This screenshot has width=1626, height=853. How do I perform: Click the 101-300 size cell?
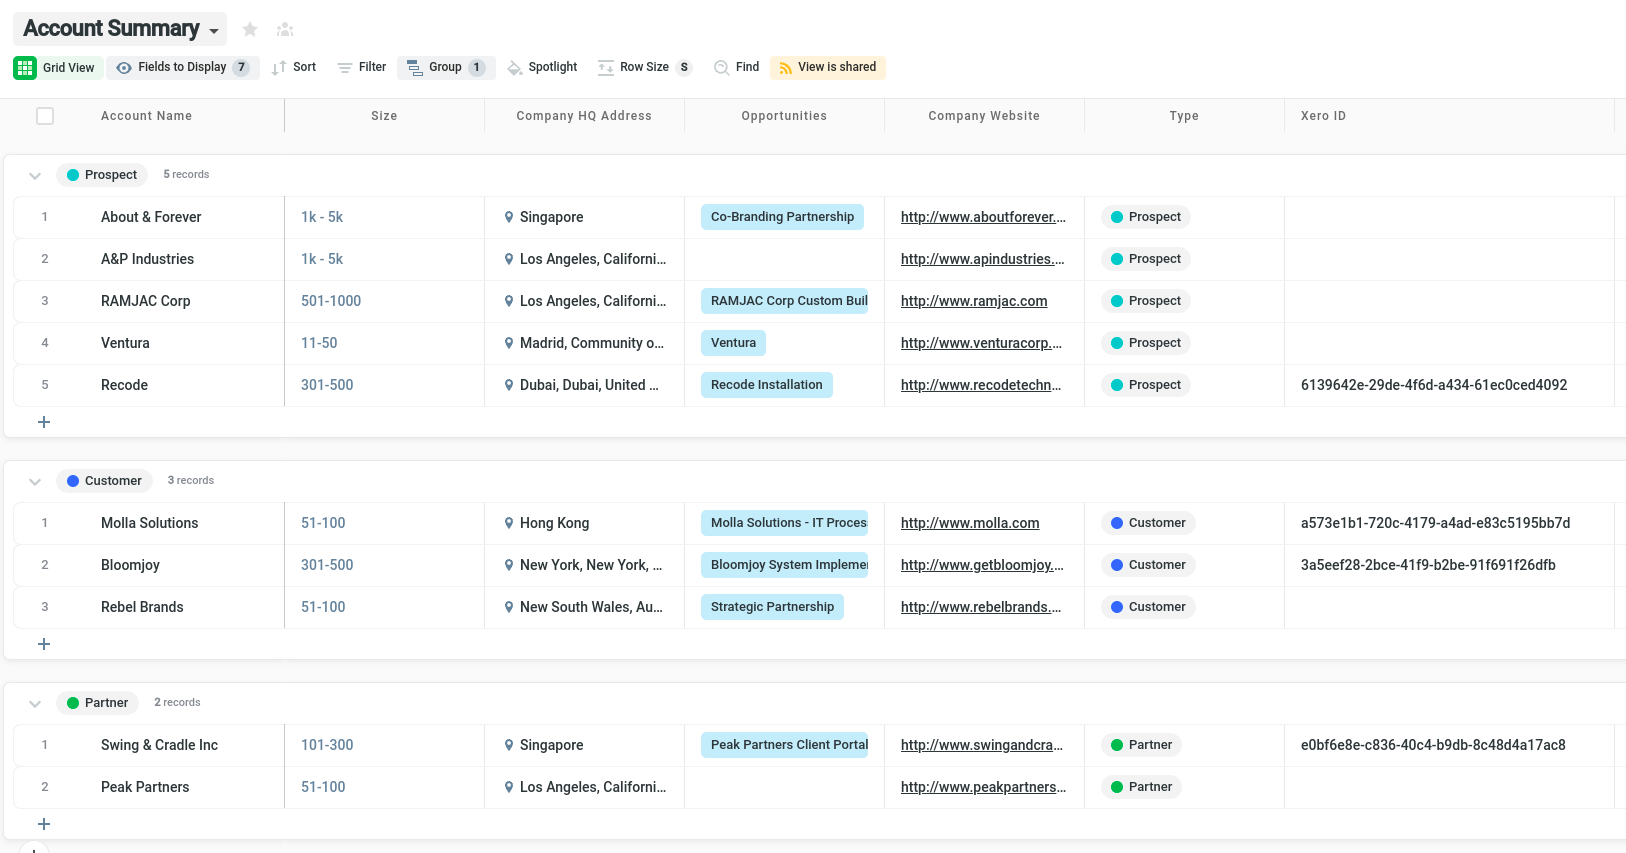(384, 745)
